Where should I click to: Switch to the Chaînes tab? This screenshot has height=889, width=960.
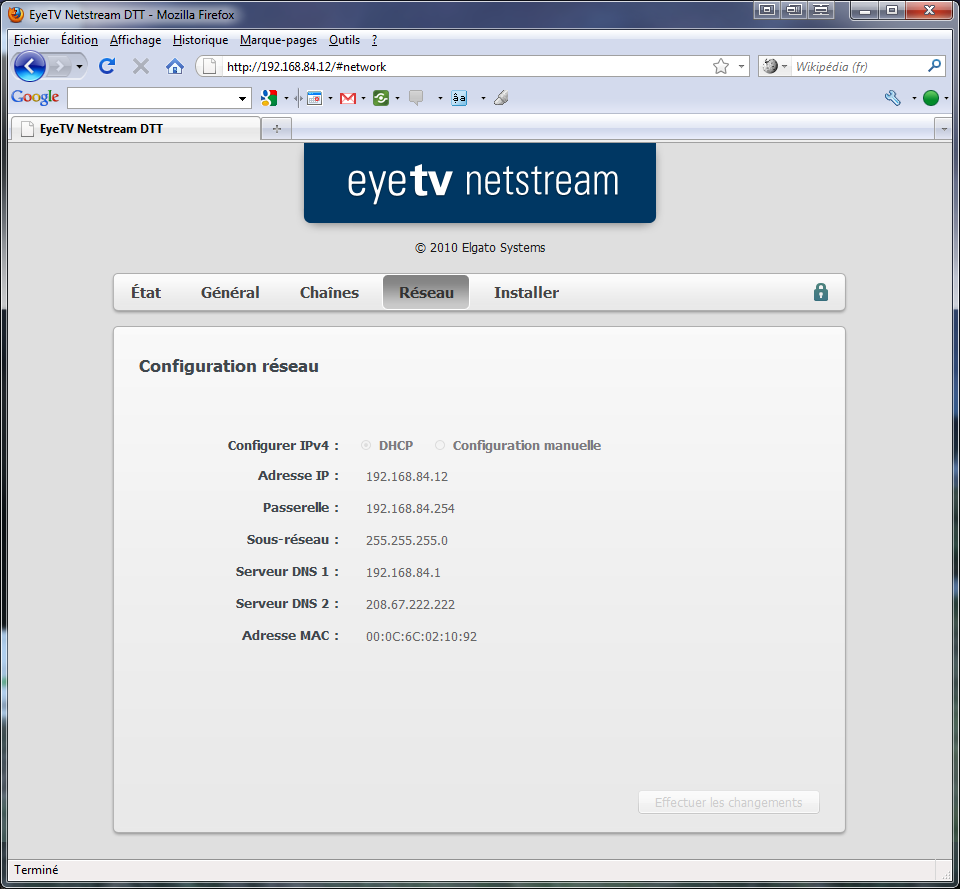[329, 293]
